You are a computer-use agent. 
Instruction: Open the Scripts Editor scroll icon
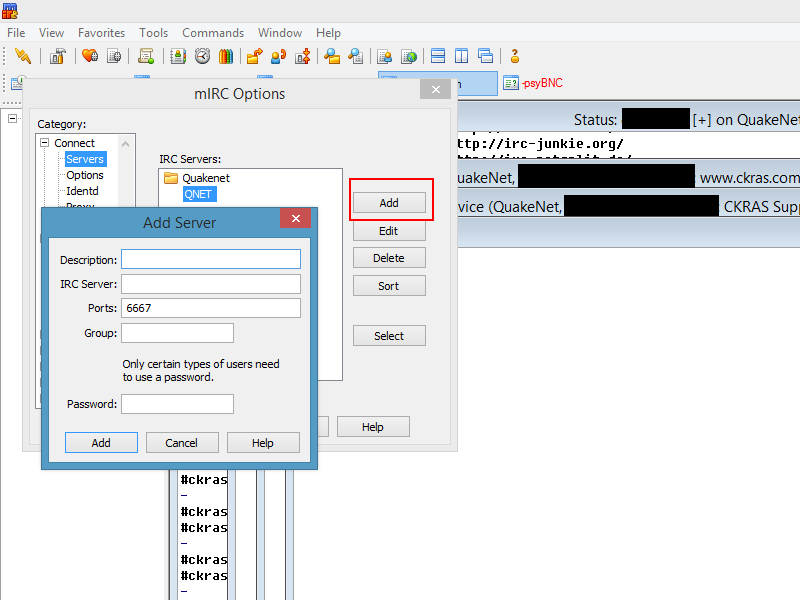pos(146,56)
